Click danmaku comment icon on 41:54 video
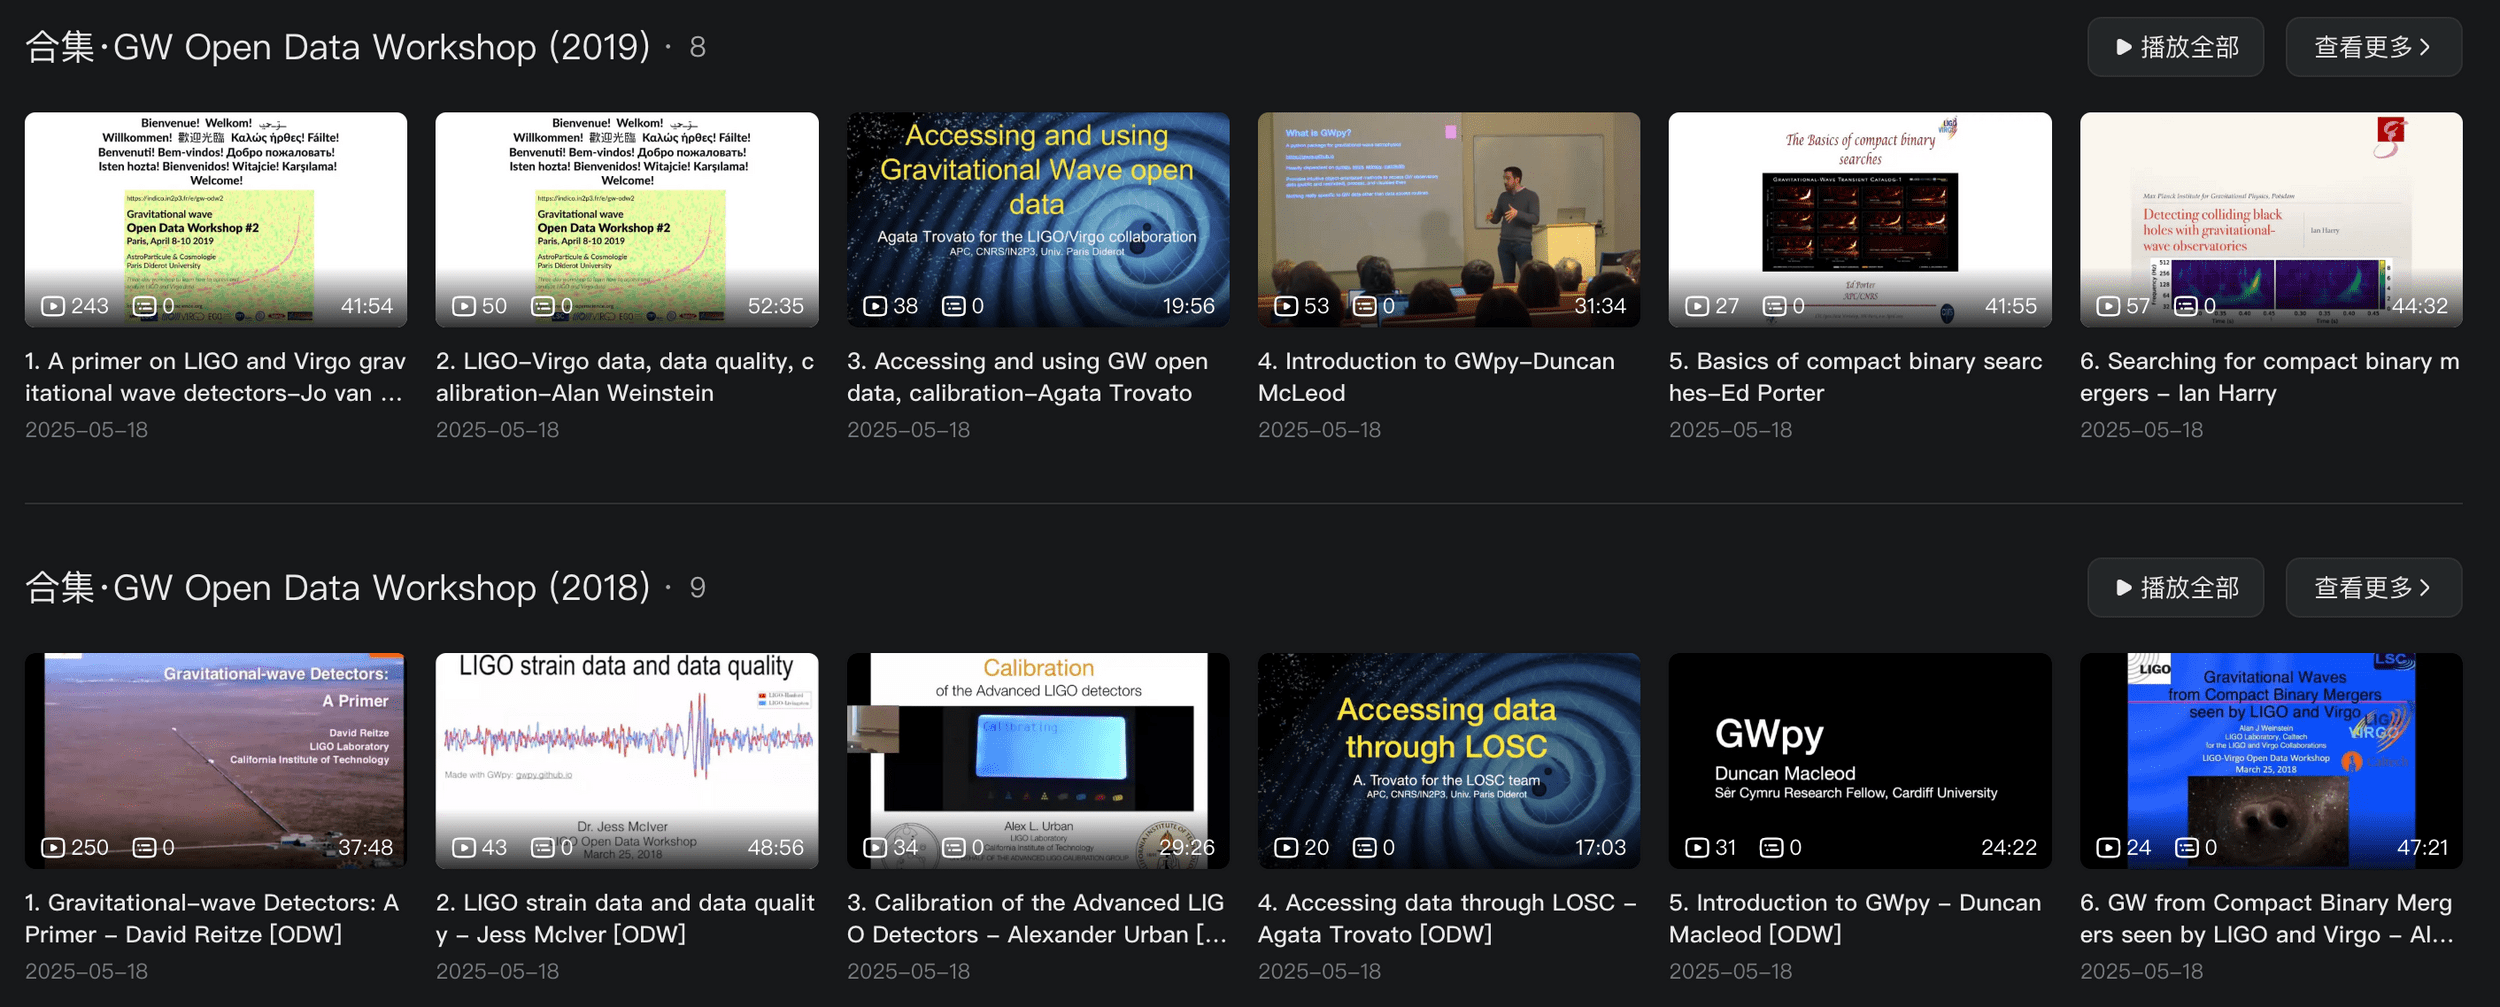 tap(145, 306)
